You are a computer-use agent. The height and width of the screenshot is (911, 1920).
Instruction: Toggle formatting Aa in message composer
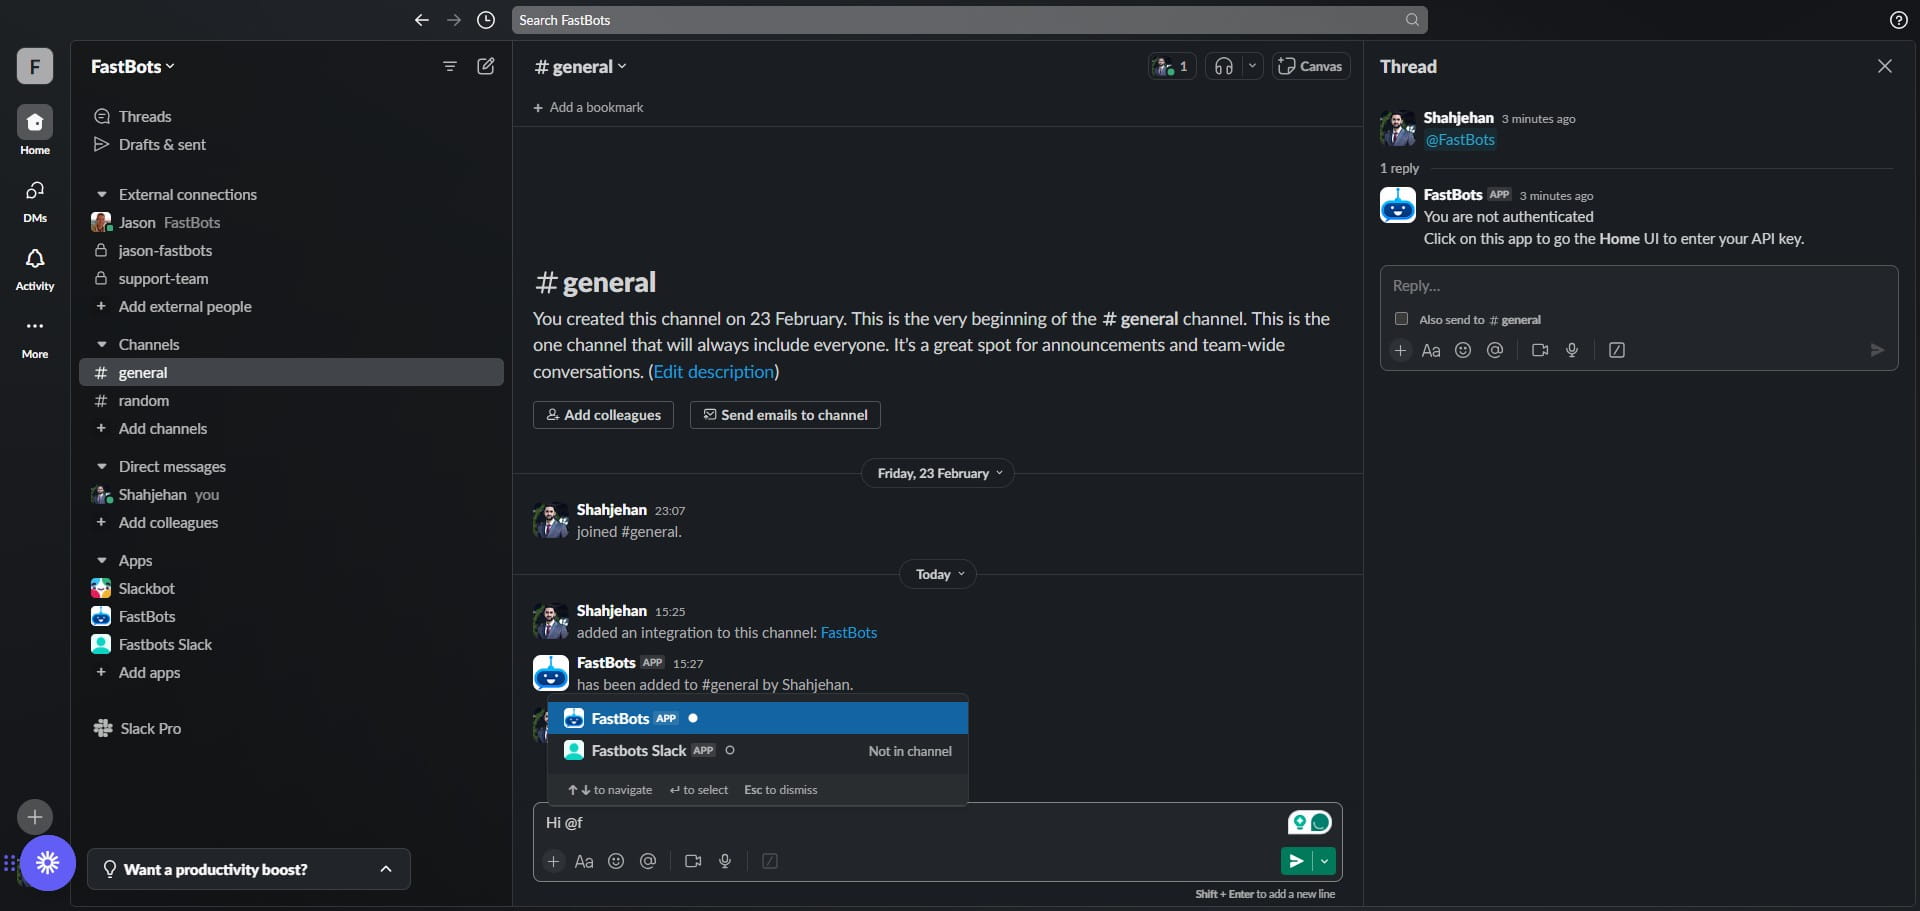tap(584, 861)
